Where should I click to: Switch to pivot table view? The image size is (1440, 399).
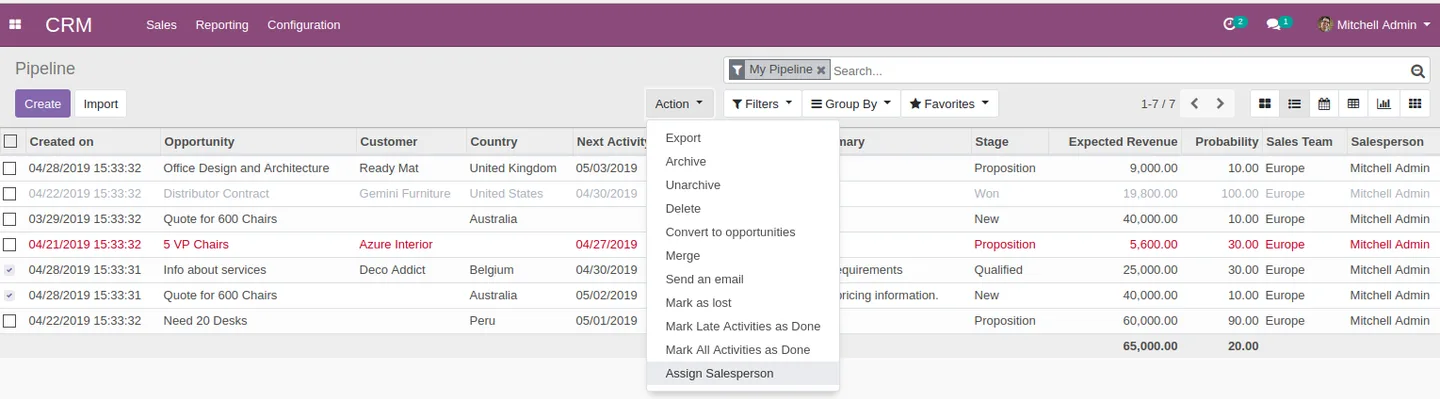tap(1354, 104)
